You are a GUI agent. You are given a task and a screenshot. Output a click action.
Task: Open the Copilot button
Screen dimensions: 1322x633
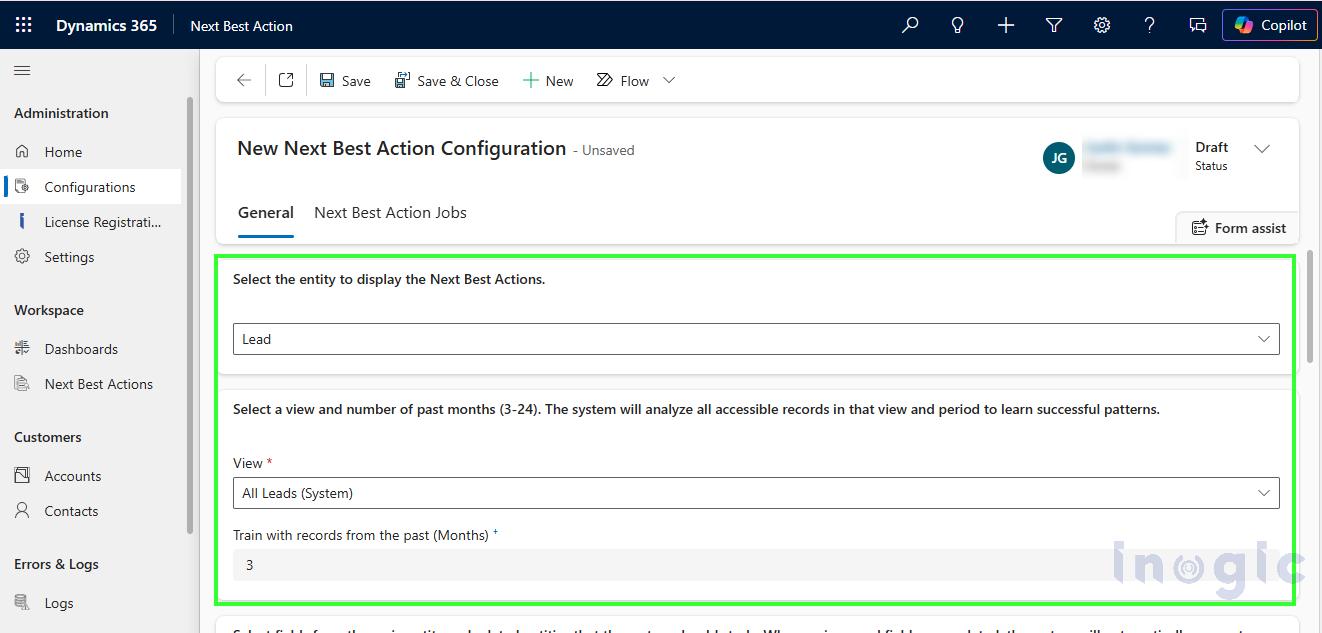[1269, 26]
